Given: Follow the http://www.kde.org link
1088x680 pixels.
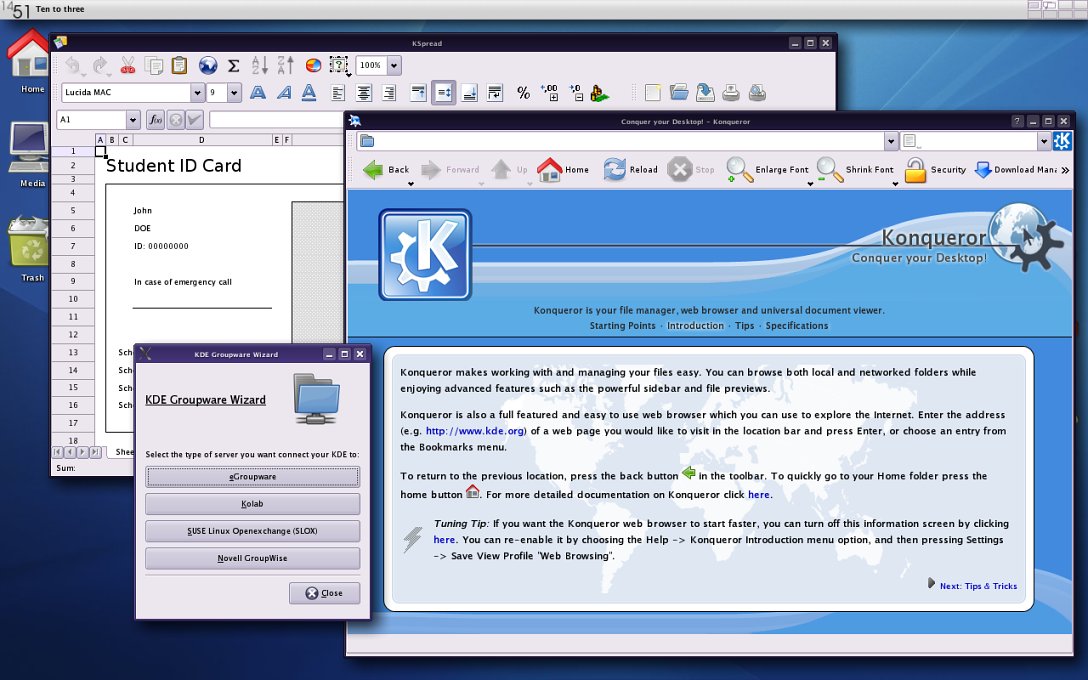Looking at the screenshot, I should 475,431.
